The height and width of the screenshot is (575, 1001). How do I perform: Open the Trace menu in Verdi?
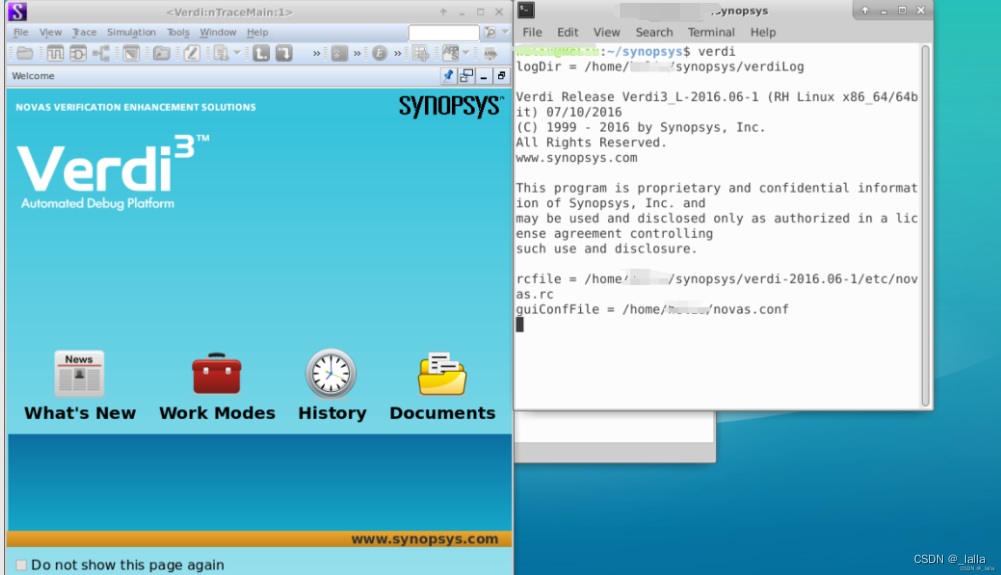[x=85, y=32]
